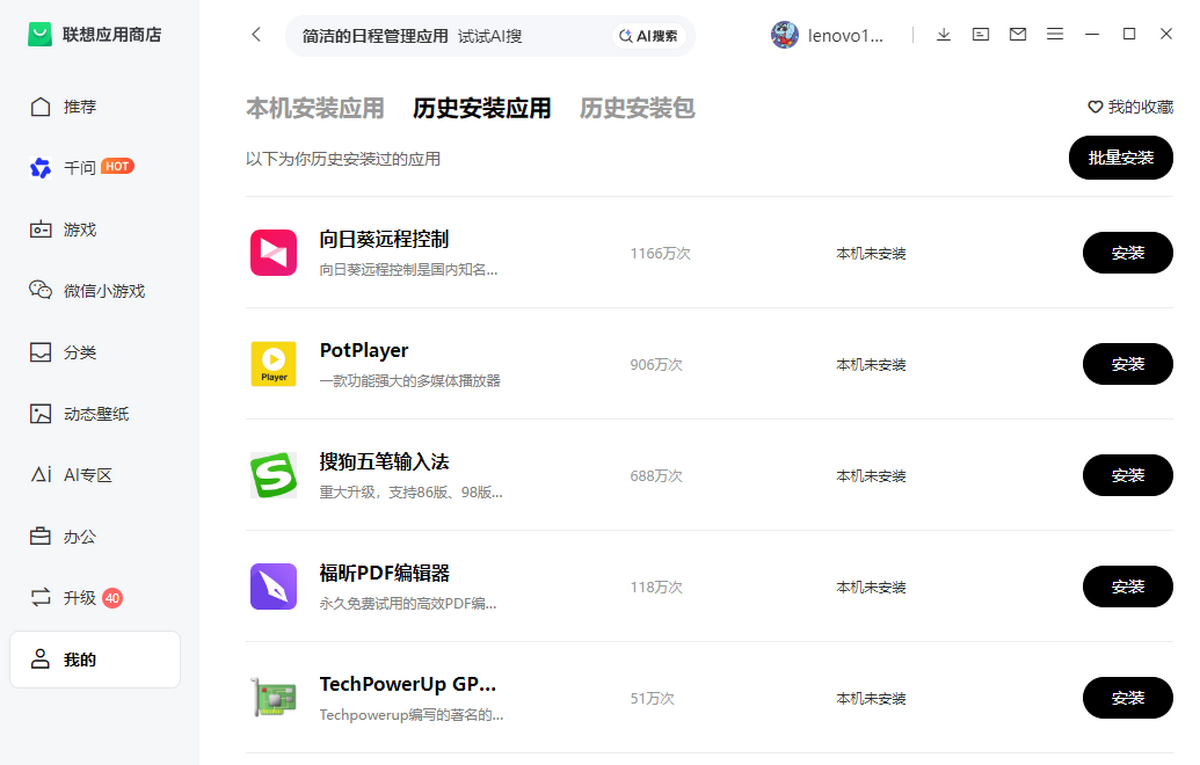Click the AI搜索 button in search bar
1200x765 pixels.
[649, 36]
